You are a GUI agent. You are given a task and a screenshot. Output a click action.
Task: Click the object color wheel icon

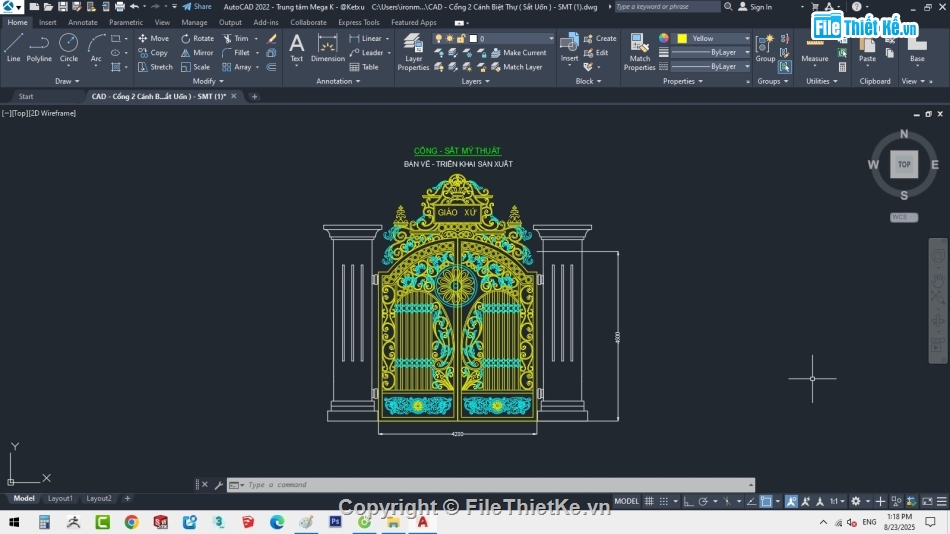coord(664,38)
